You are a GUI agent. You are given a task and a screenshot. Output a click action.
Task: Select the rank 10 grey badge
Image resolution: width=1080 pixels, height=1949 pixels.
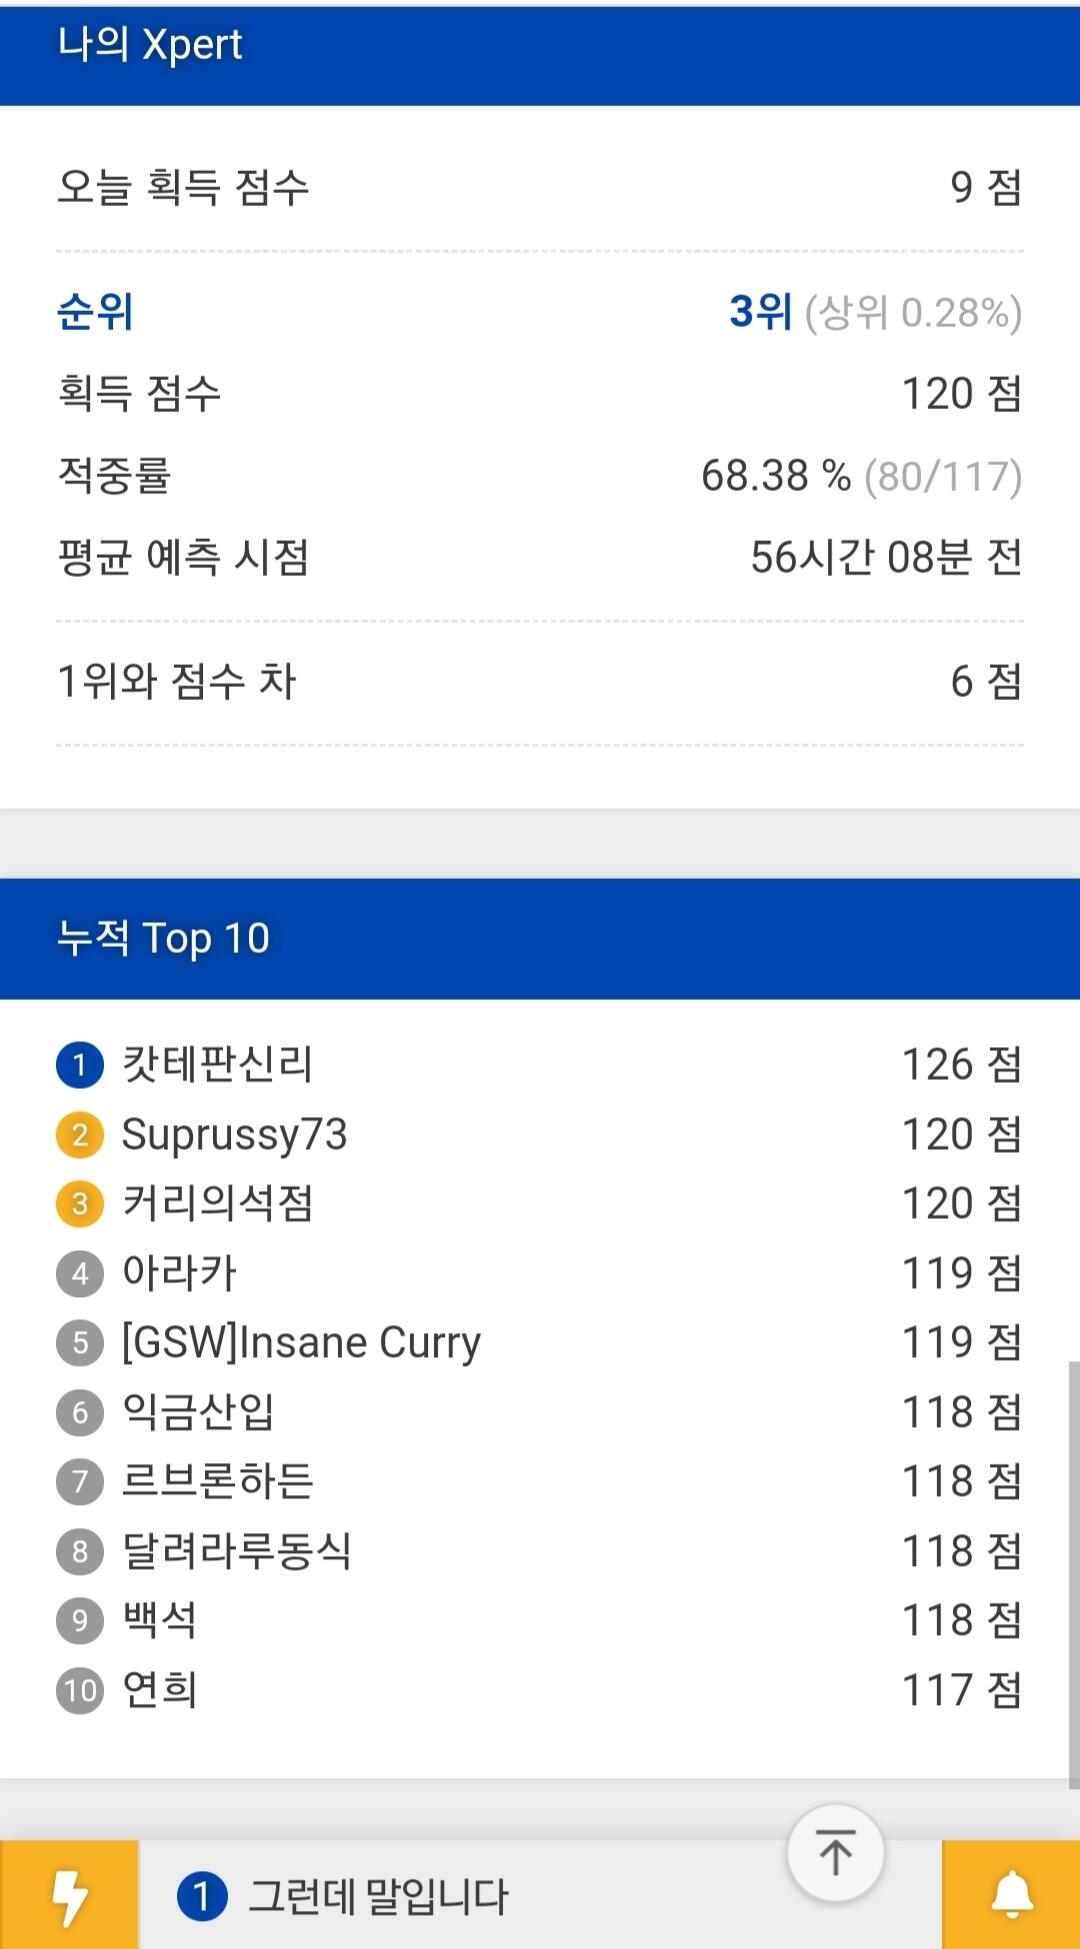click(80, 1691)
